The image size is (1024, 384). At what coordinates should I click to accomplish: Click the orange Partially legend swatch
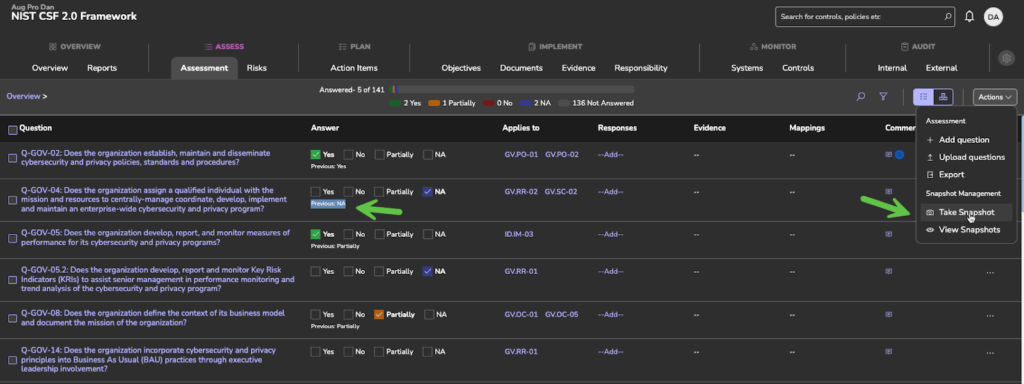coord(434,103)
